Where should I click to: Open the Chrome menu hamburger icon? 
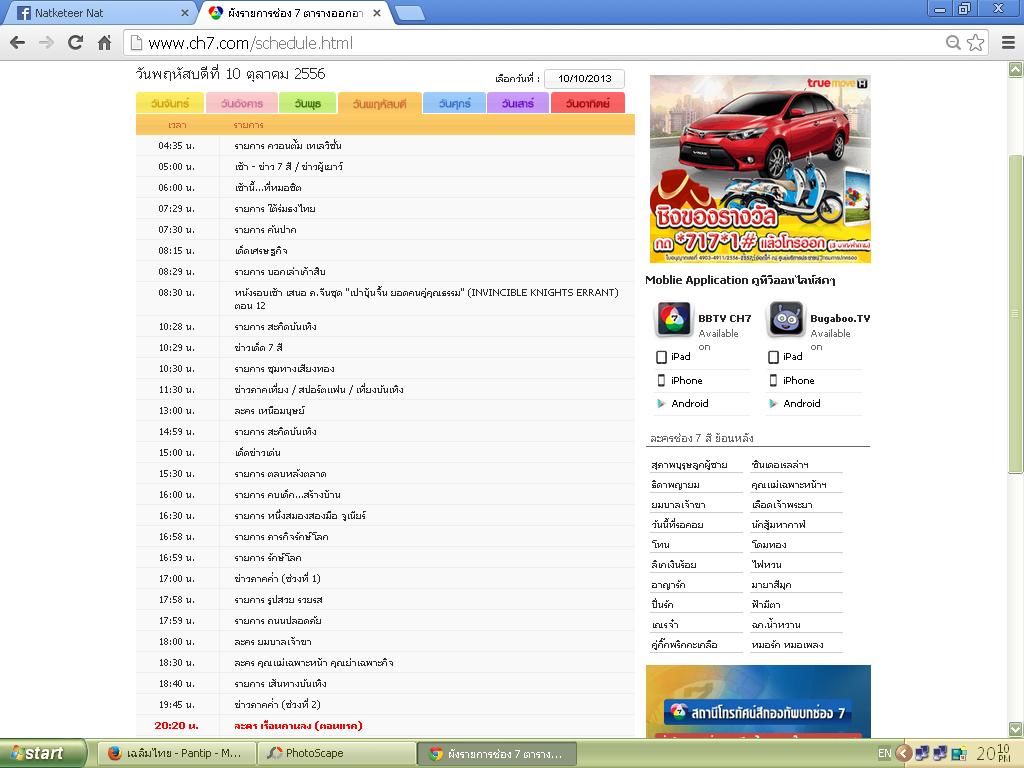click(1008, 43)
